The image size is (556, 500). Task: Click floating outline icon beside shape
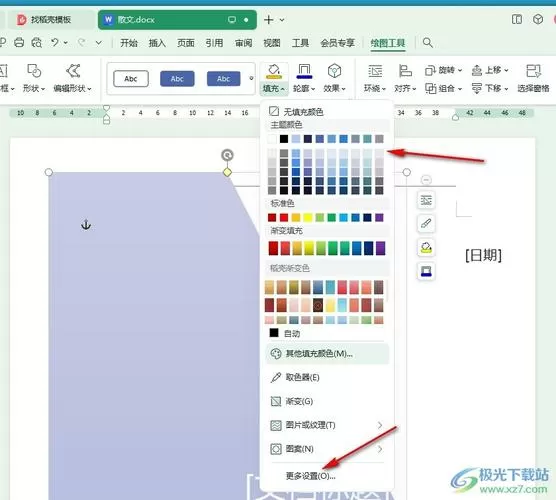[x=426, y=271]
